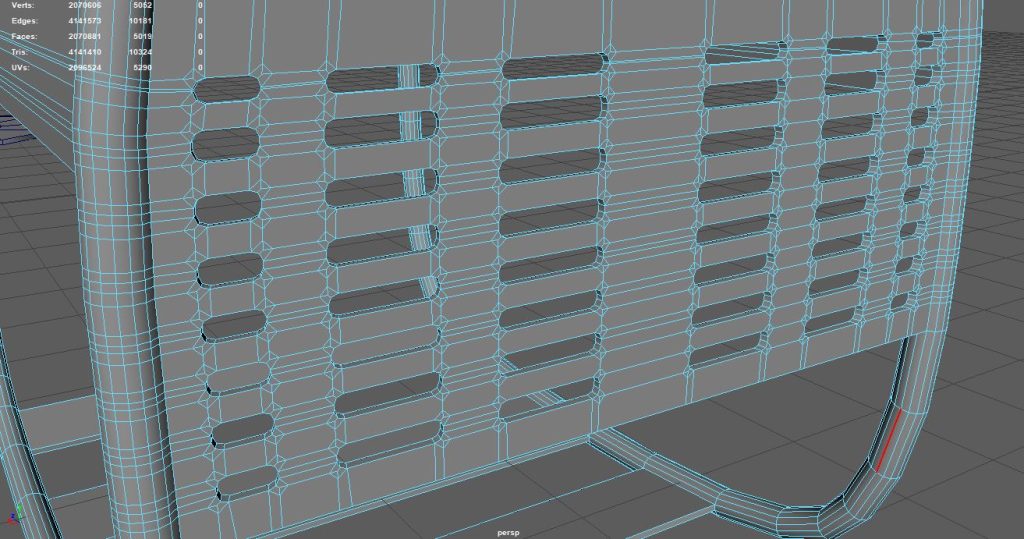The height and width of the screenshot is (539, 1024).
Task: Click the 'Verts:' HUD label
Action: tap(23, 5)
